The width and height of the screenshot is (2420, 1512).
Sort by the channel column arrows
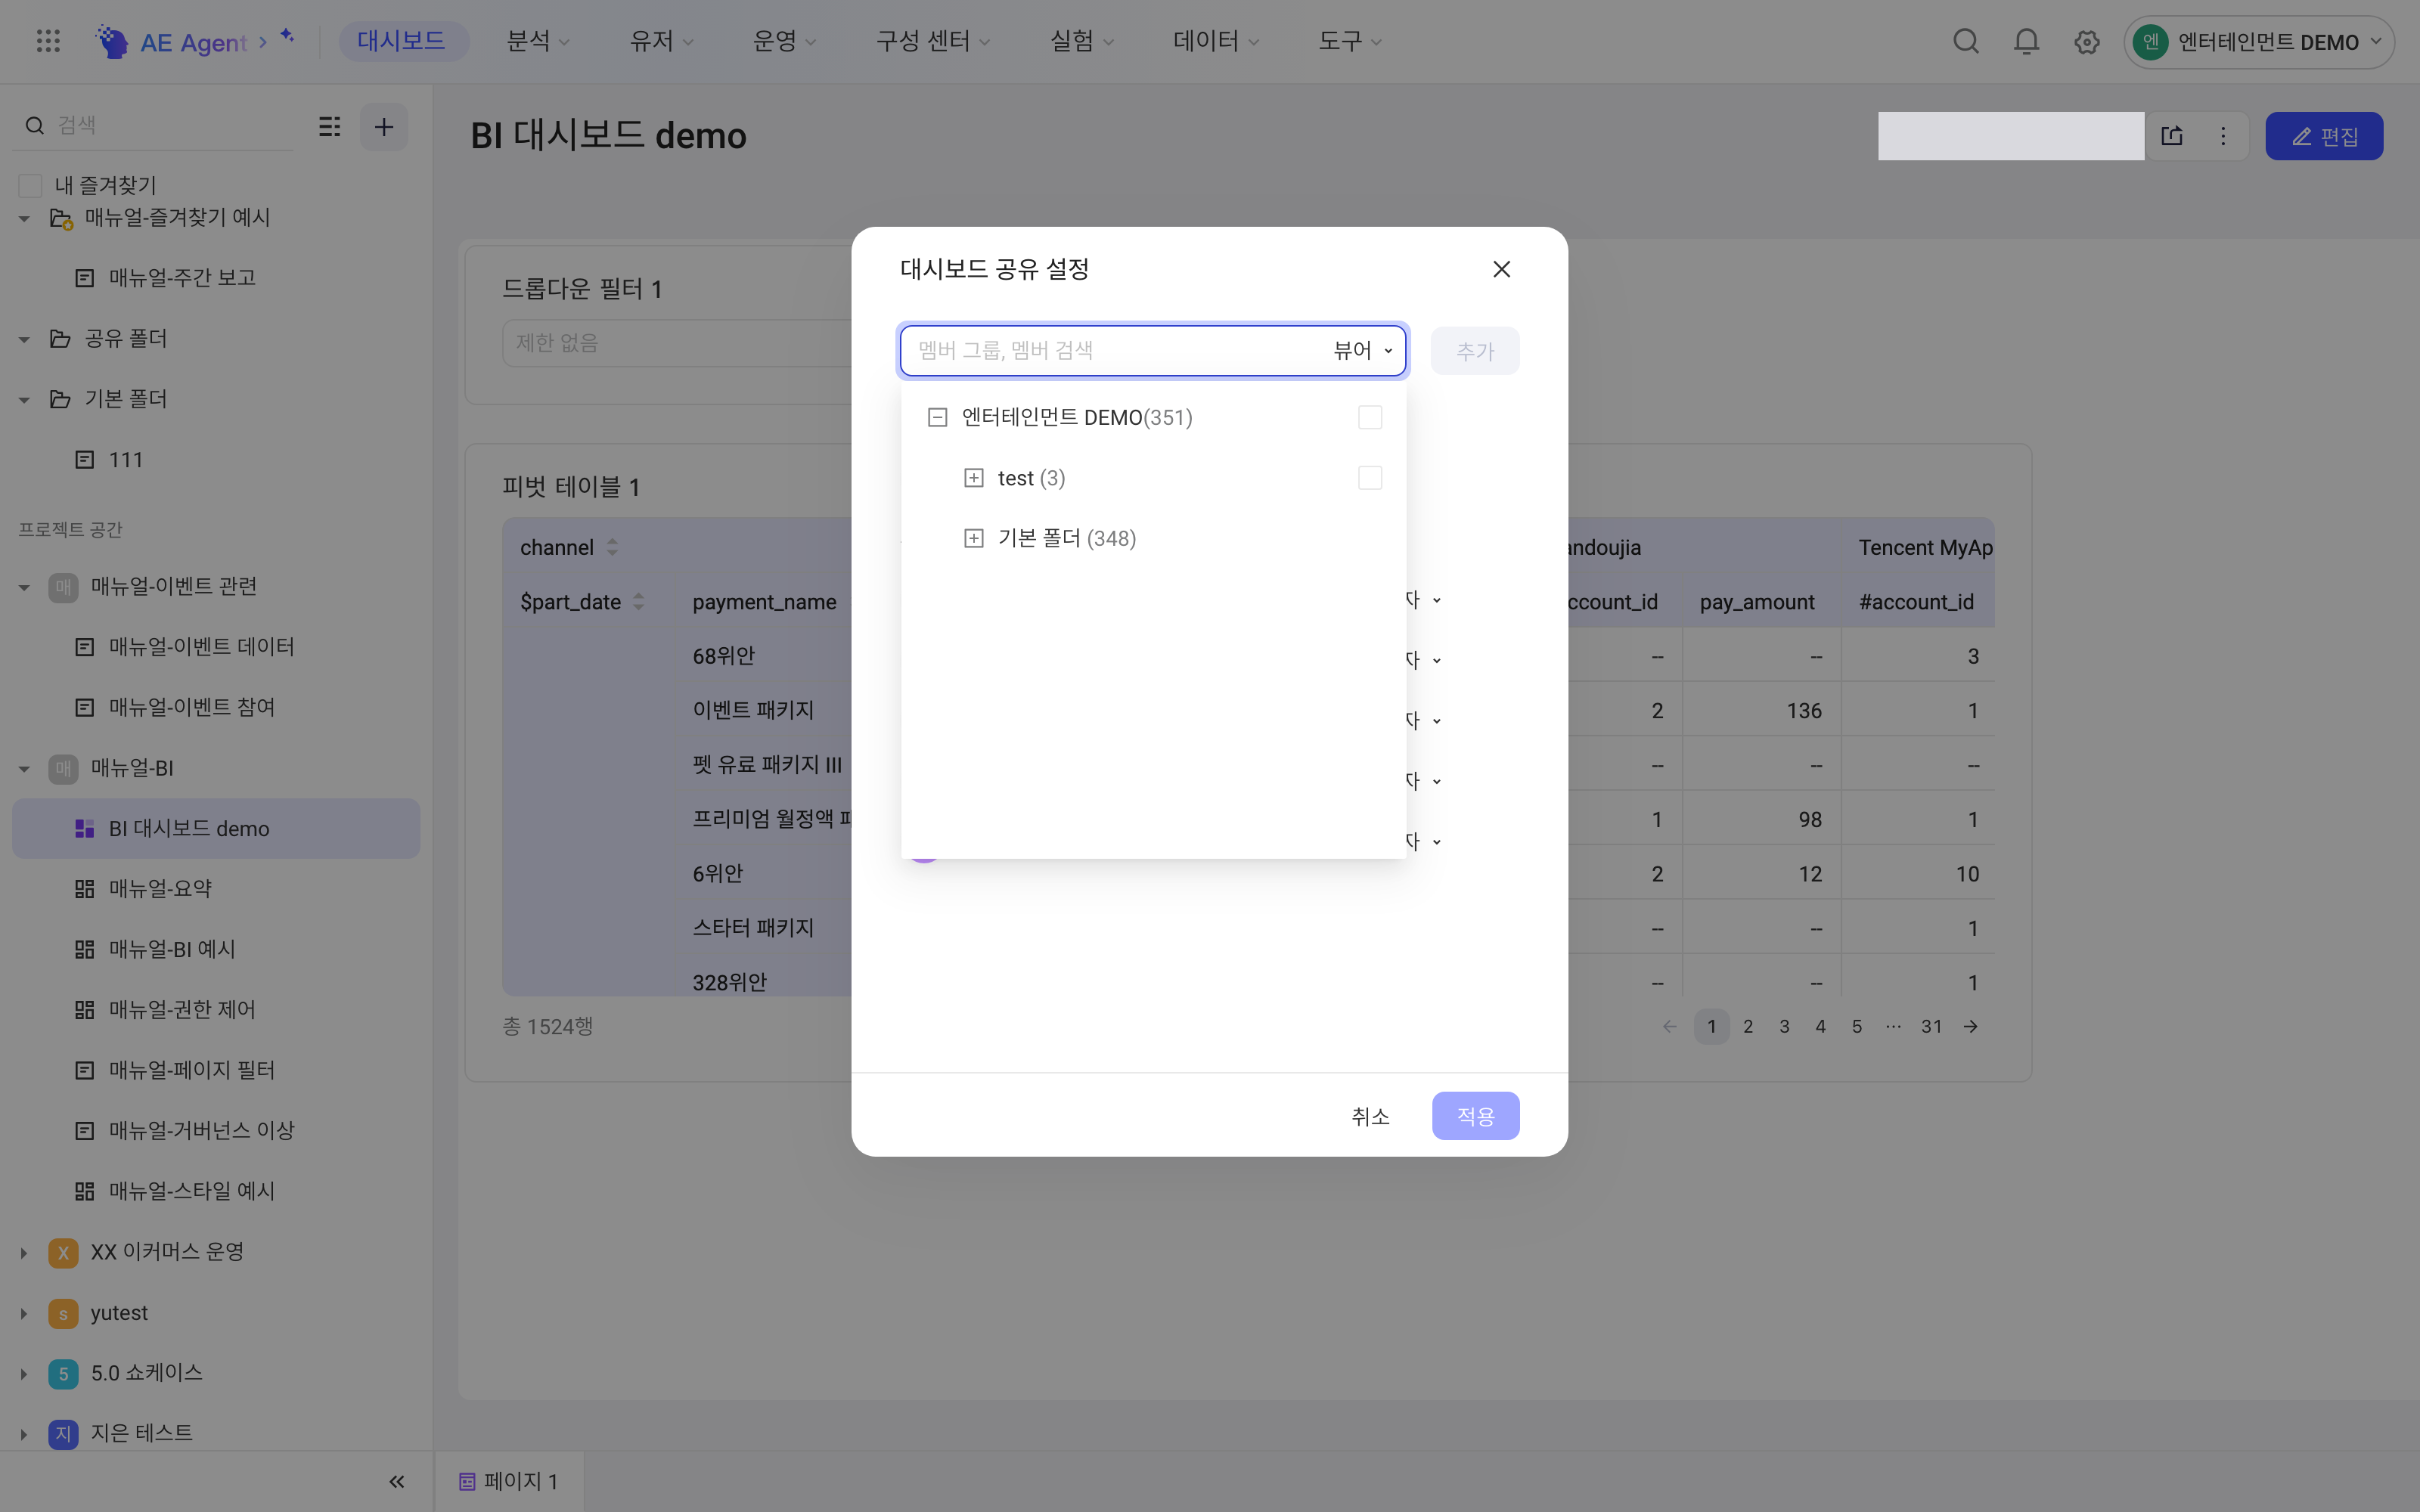612,547
